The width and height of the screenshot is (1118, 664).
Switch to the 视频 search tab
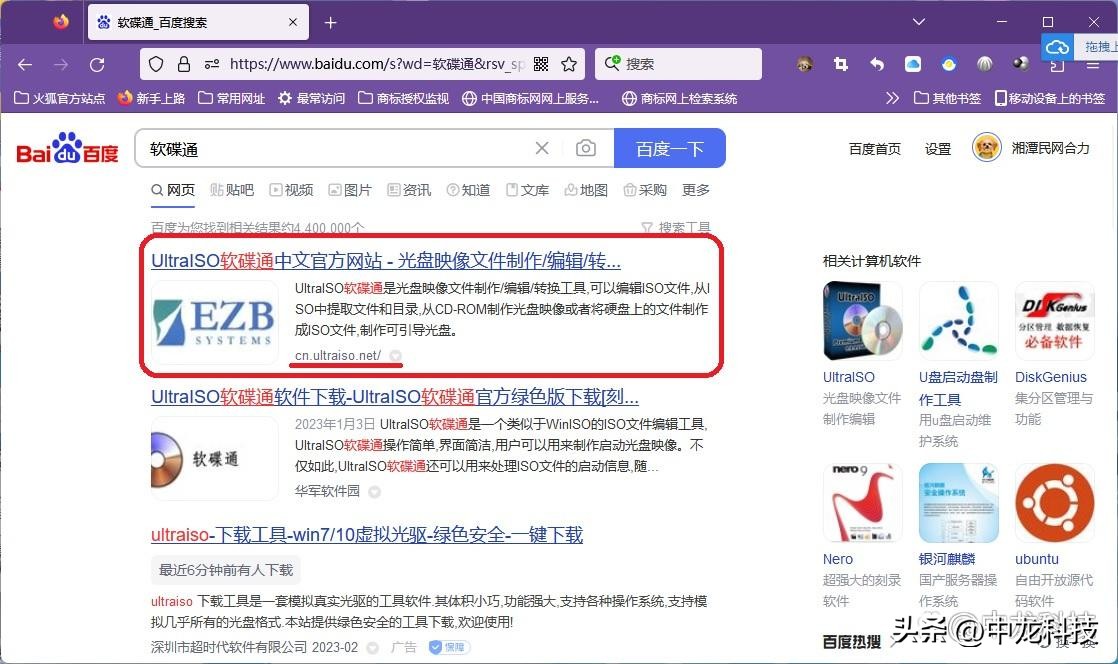pyautogui.click(x=297, y=189)
